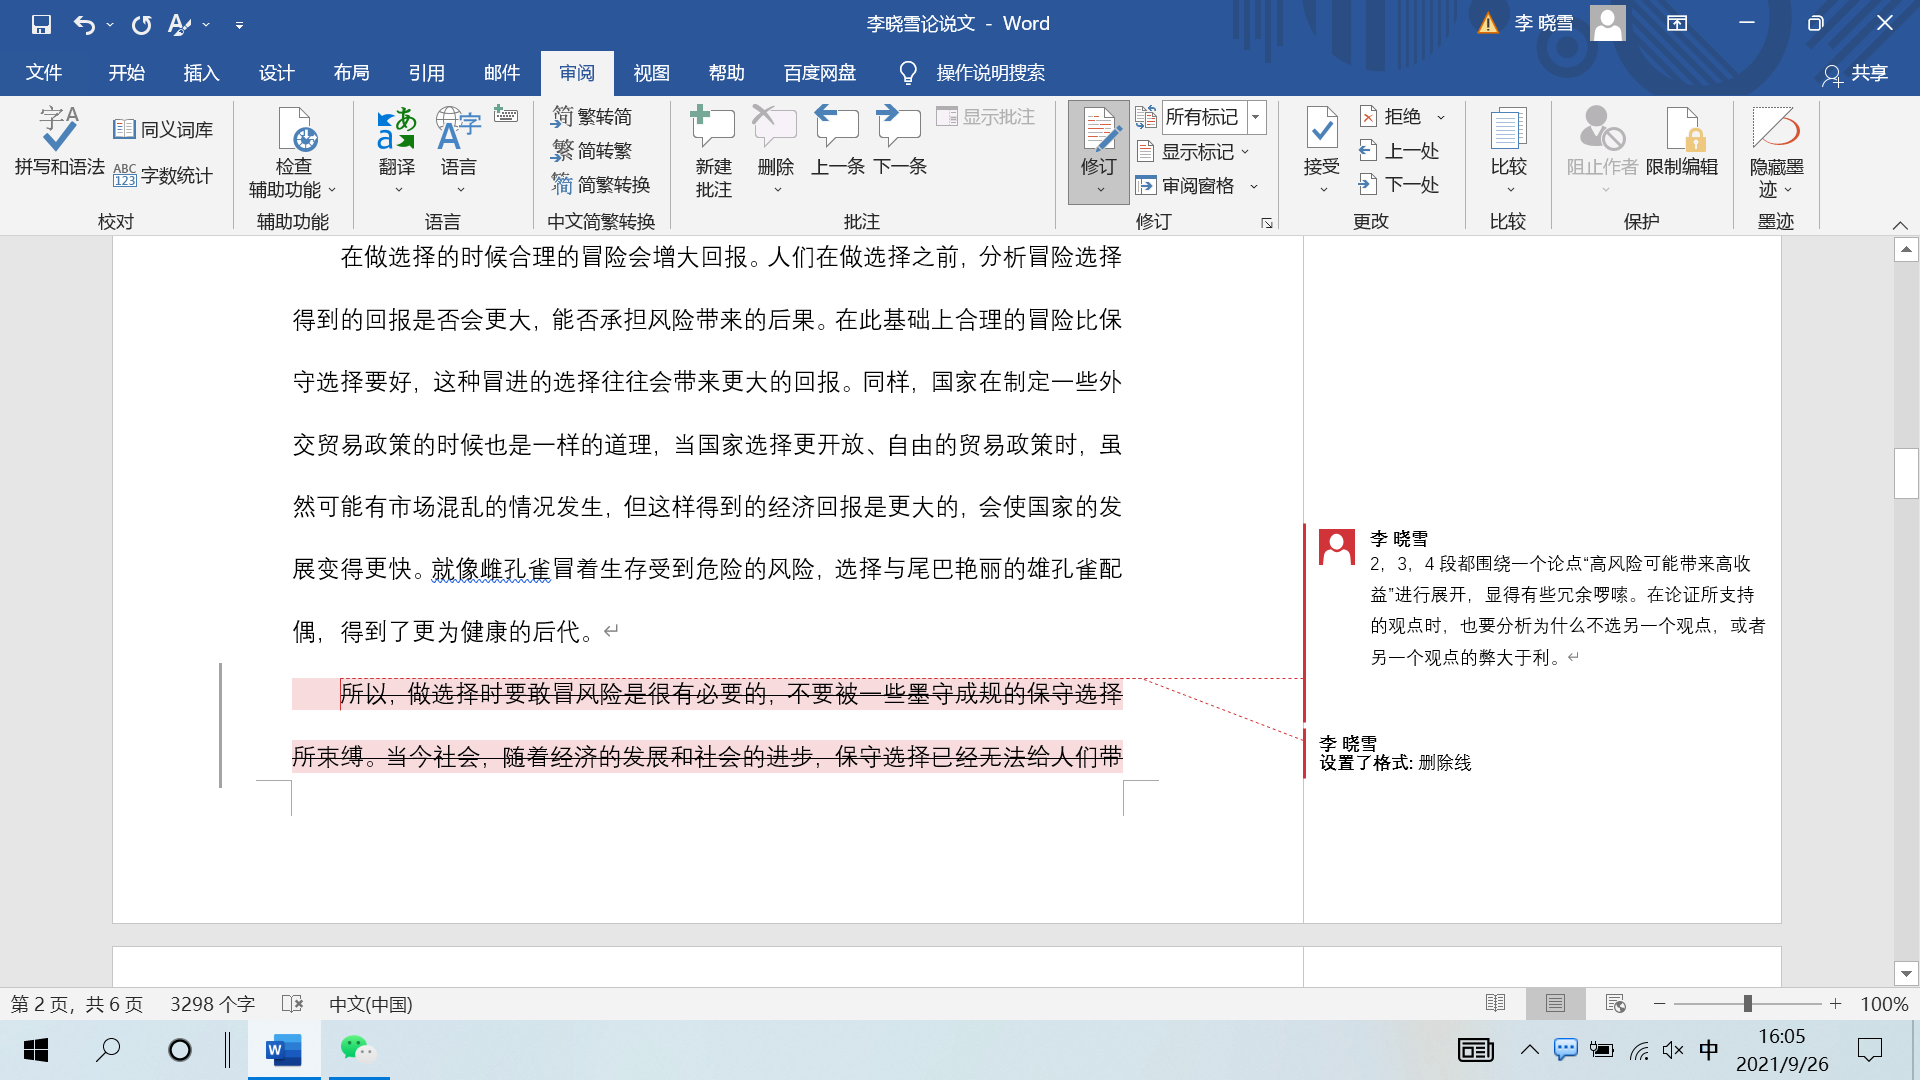Open the input keyboard icon in Language group
Screen dimensions: 1920x1080
click(x=506, y=116)
